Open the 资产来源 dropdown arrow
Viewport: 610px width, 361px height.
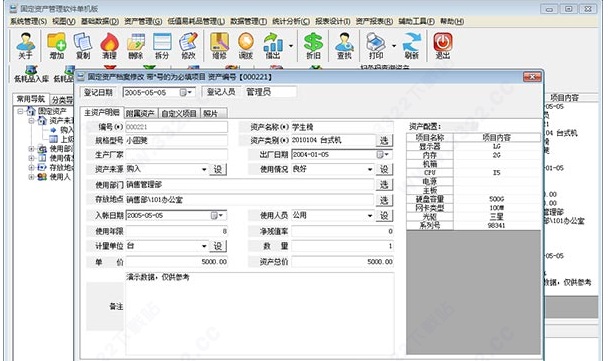(x=204, y=169)
